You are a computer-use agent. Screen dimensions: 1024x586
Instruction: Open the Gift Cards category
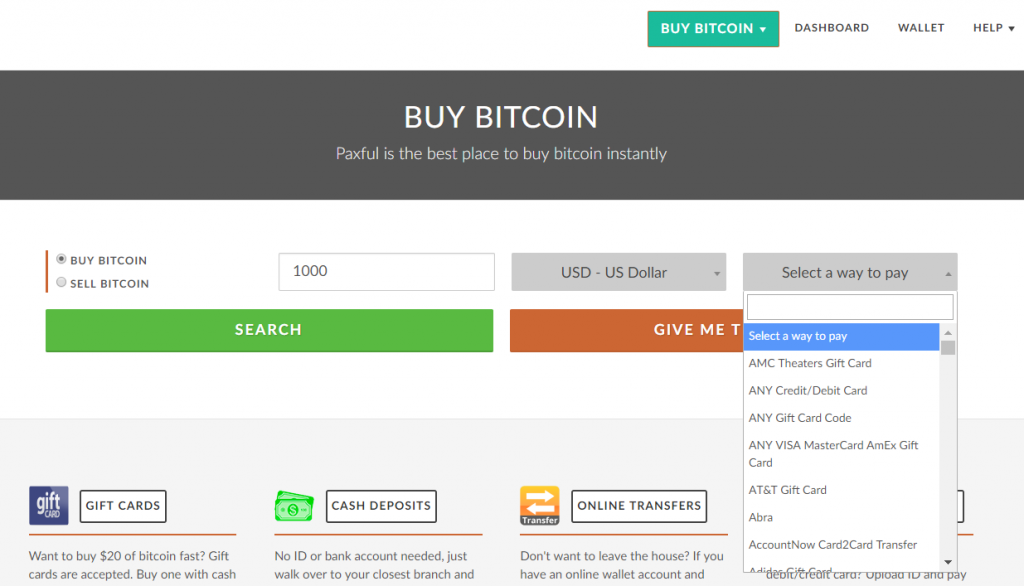click(x=123, y=506)
